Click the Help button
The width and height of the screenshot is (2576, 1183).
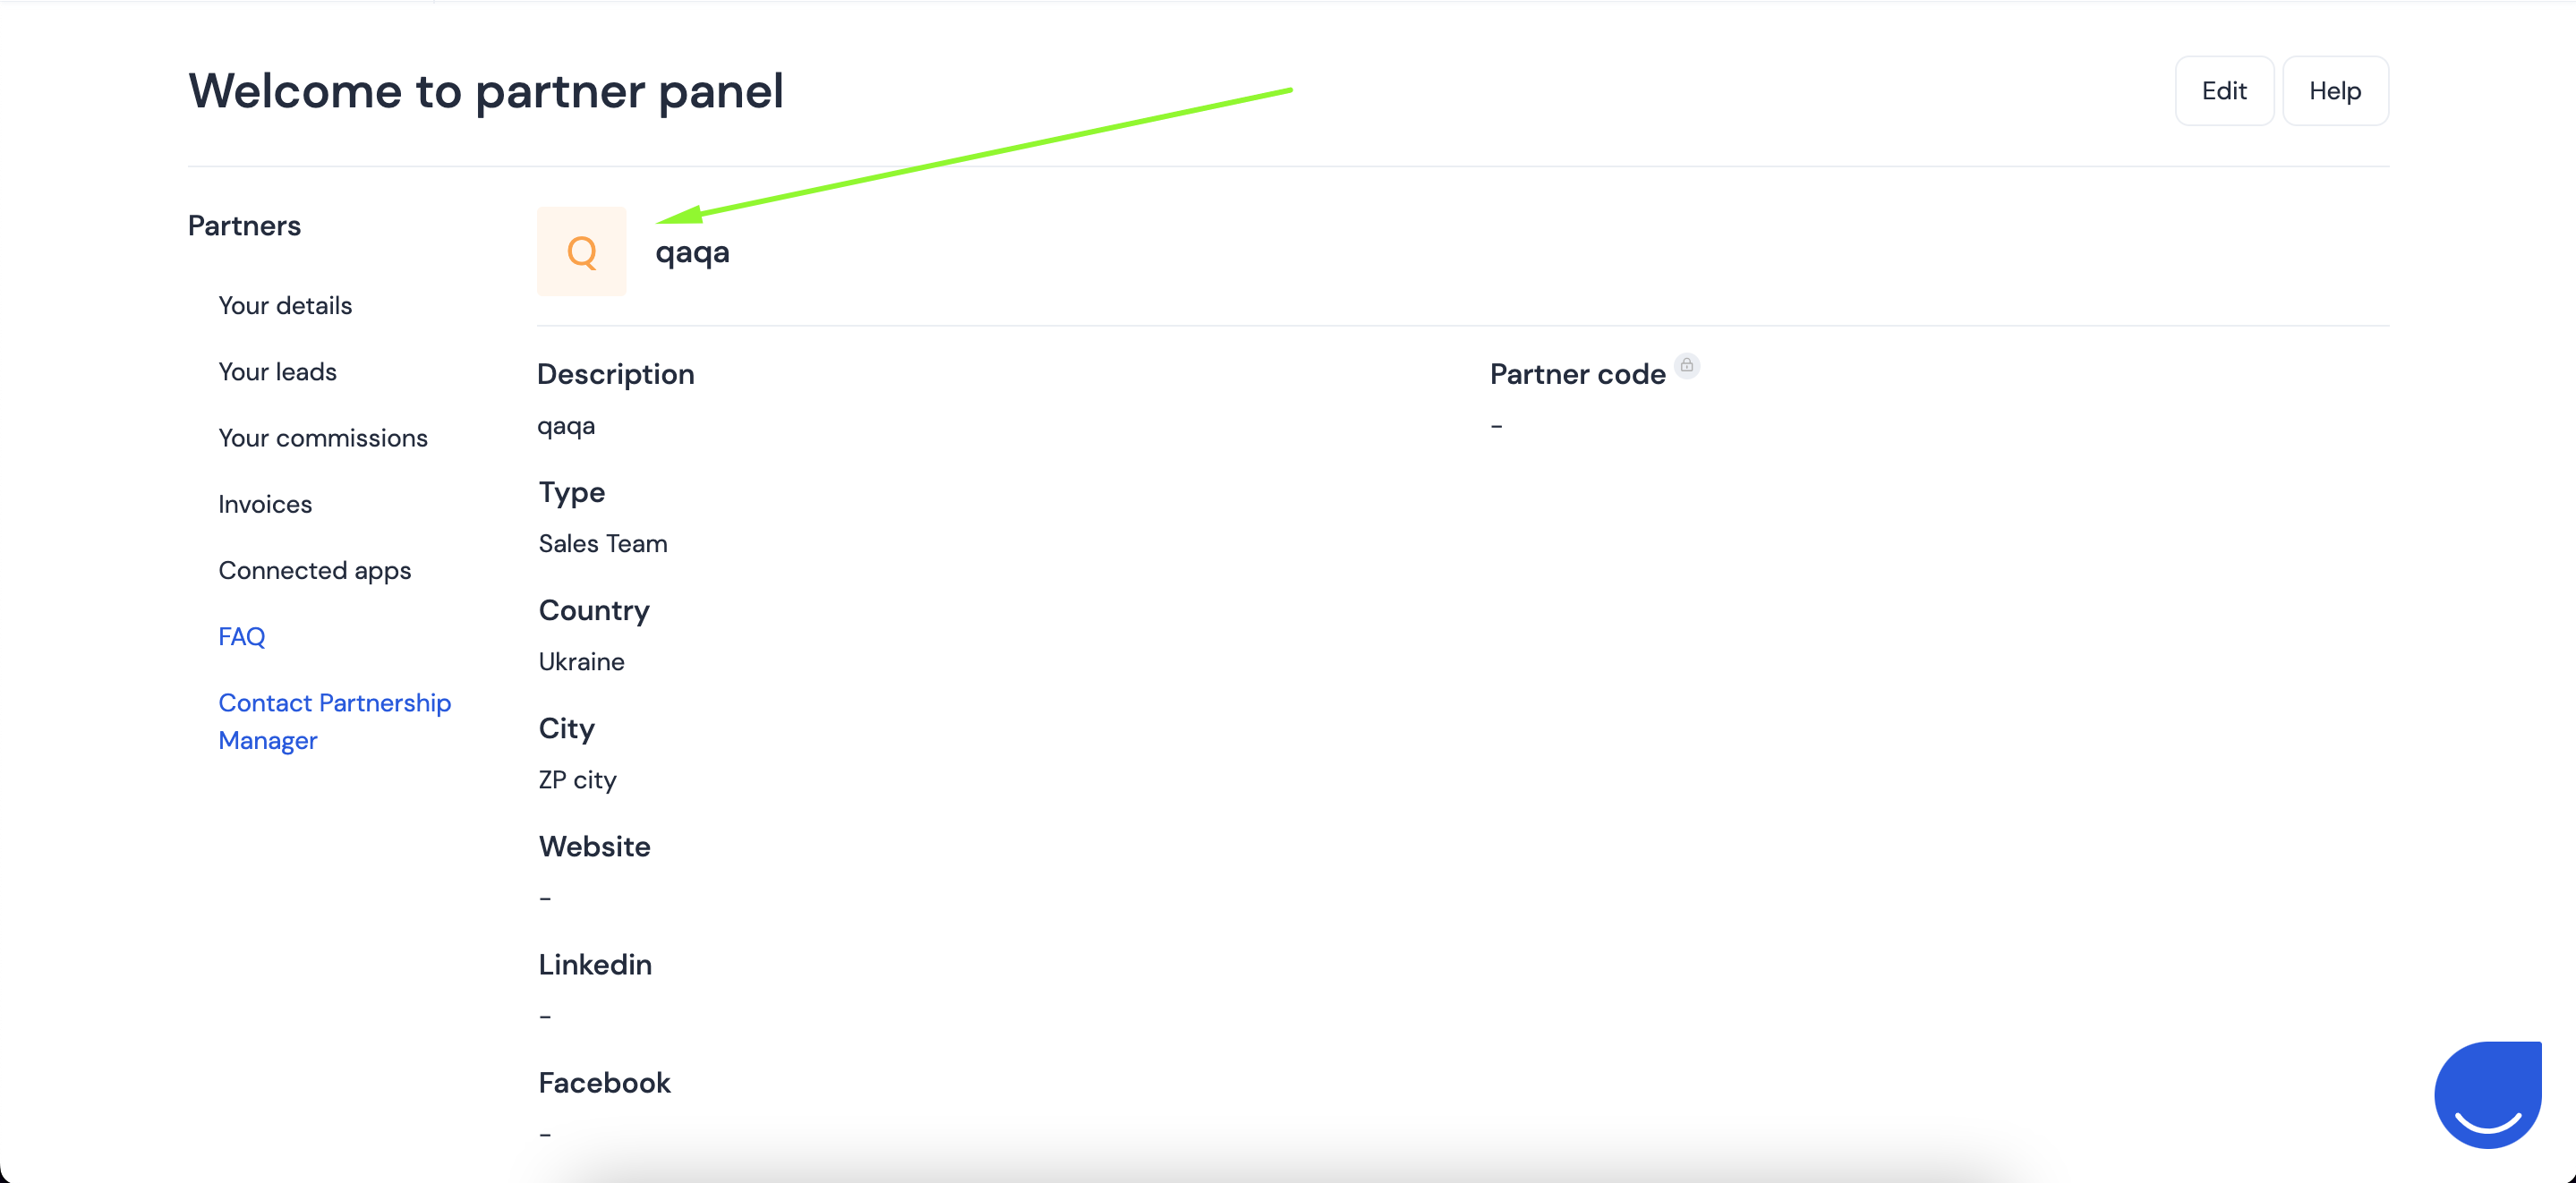(x=2335, y=91)
